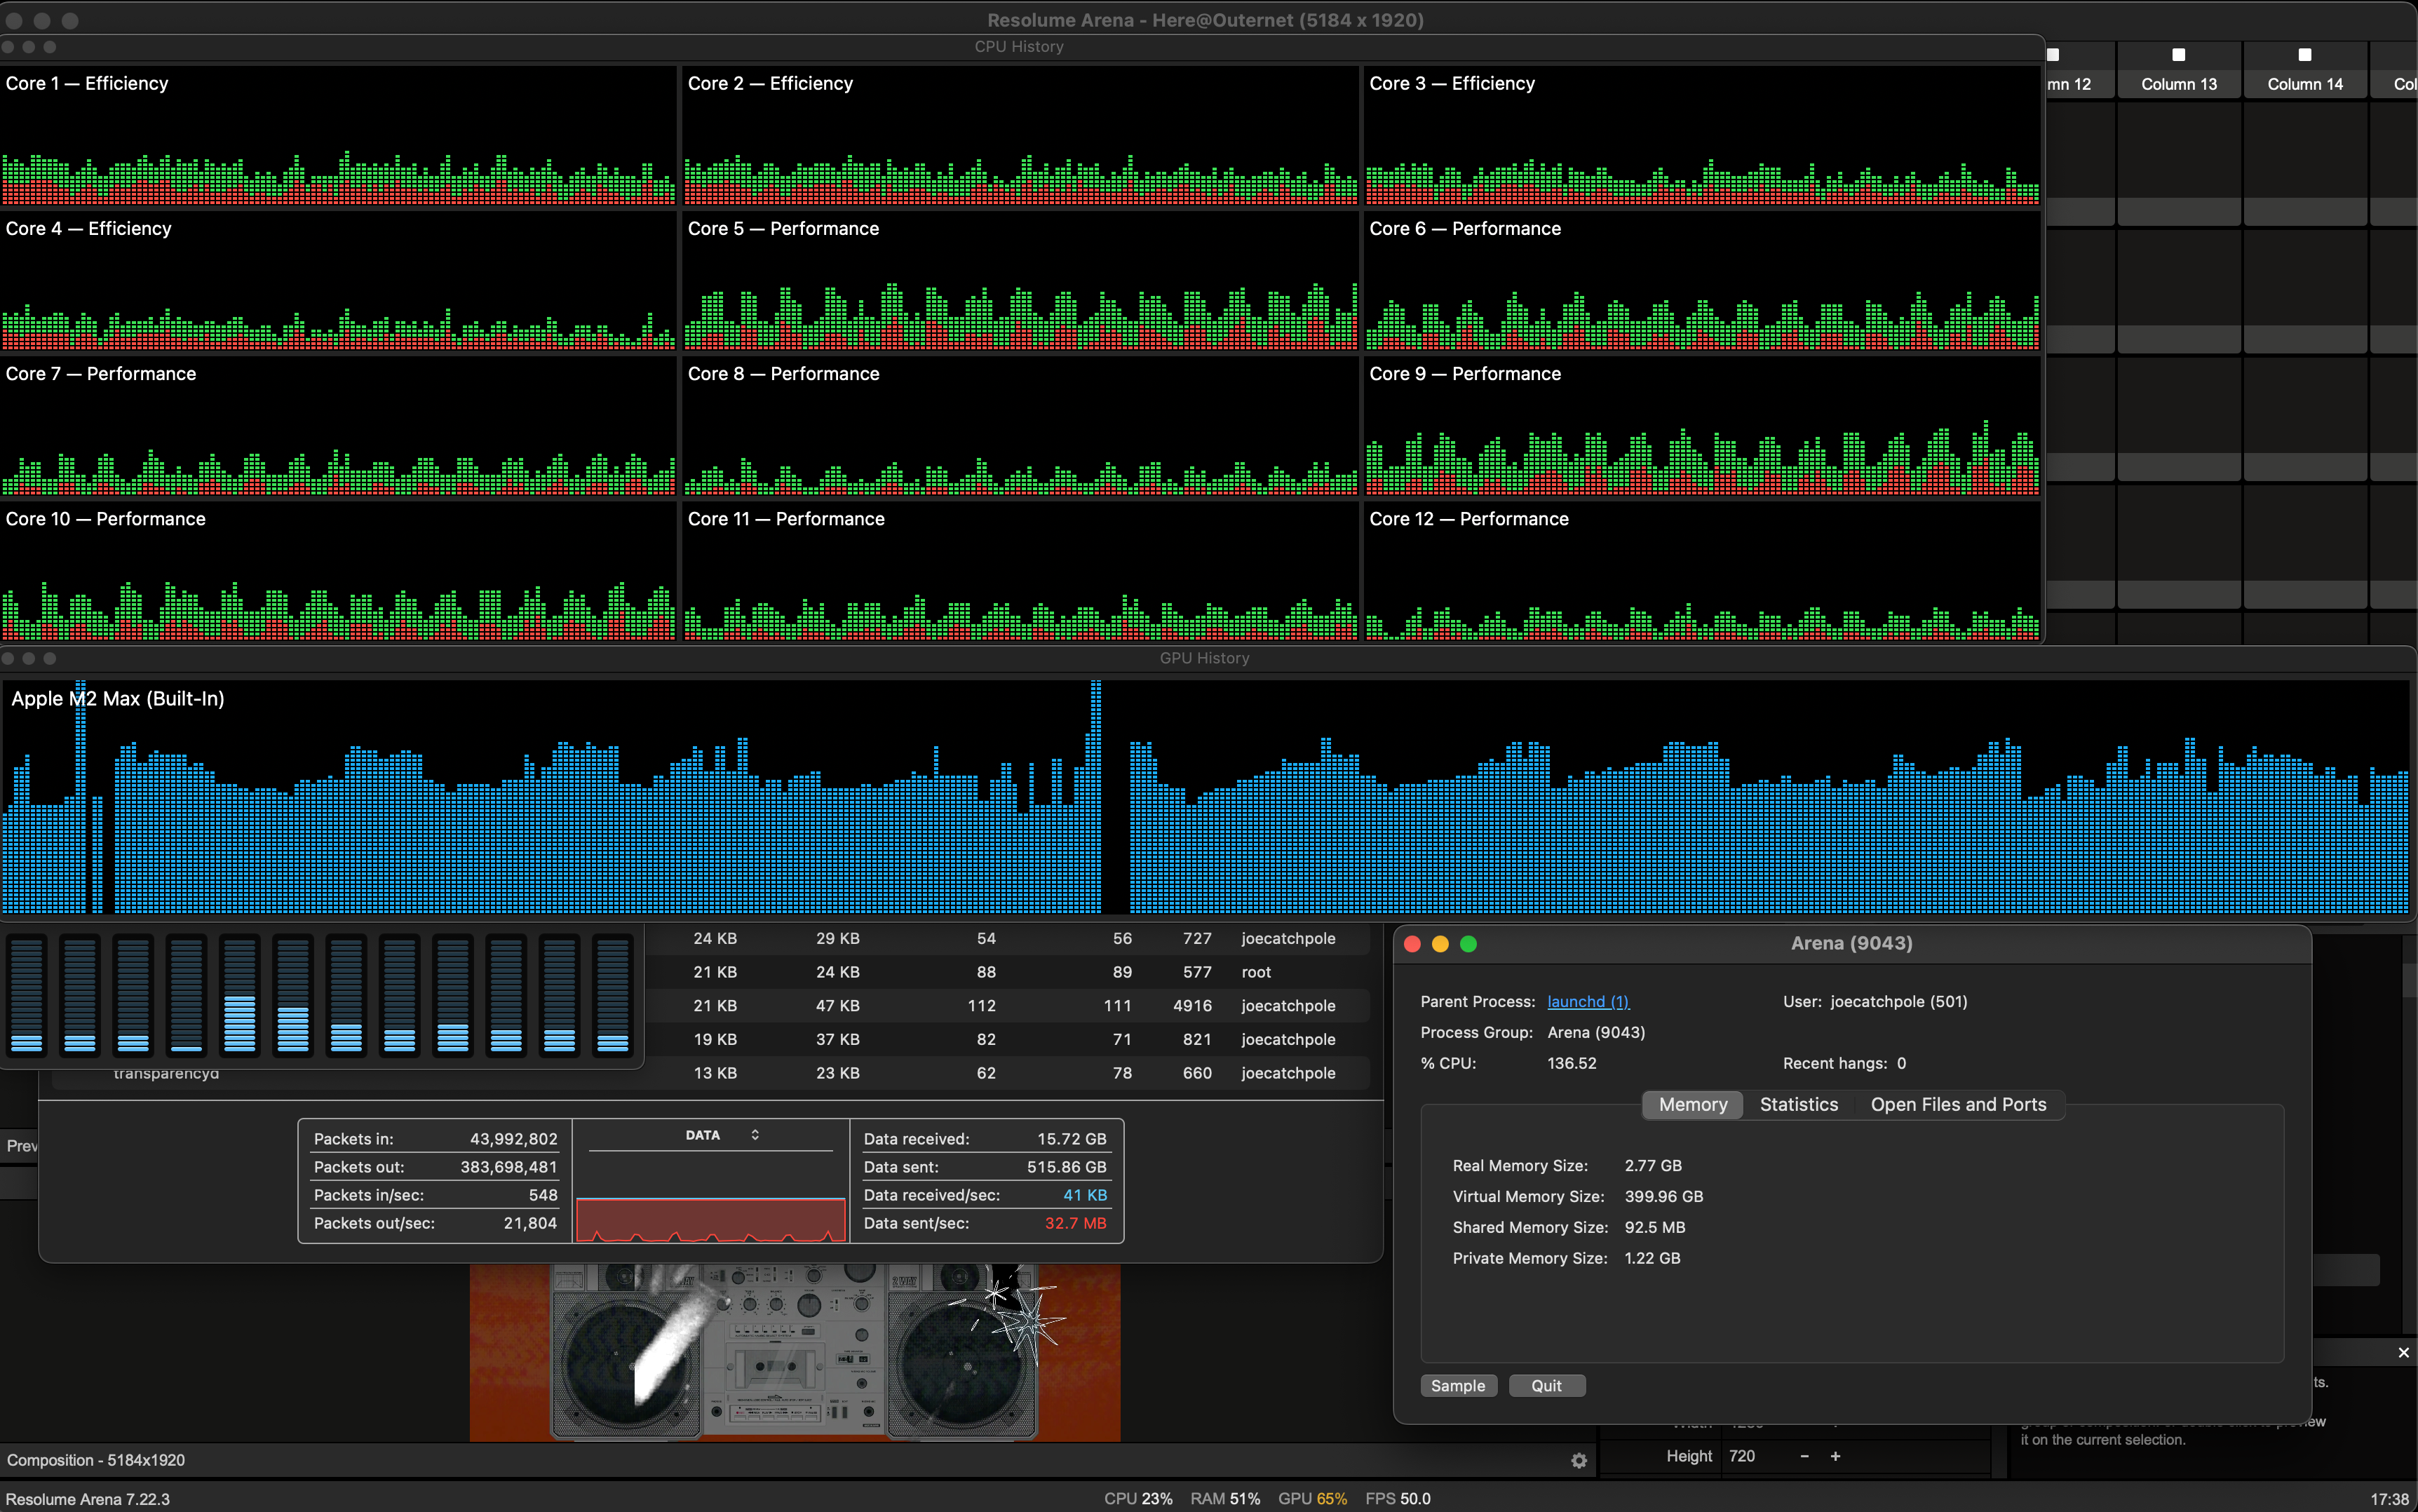Click the boombox composition preview thumbnail
The image size is (2418, 1512).
794,1352
